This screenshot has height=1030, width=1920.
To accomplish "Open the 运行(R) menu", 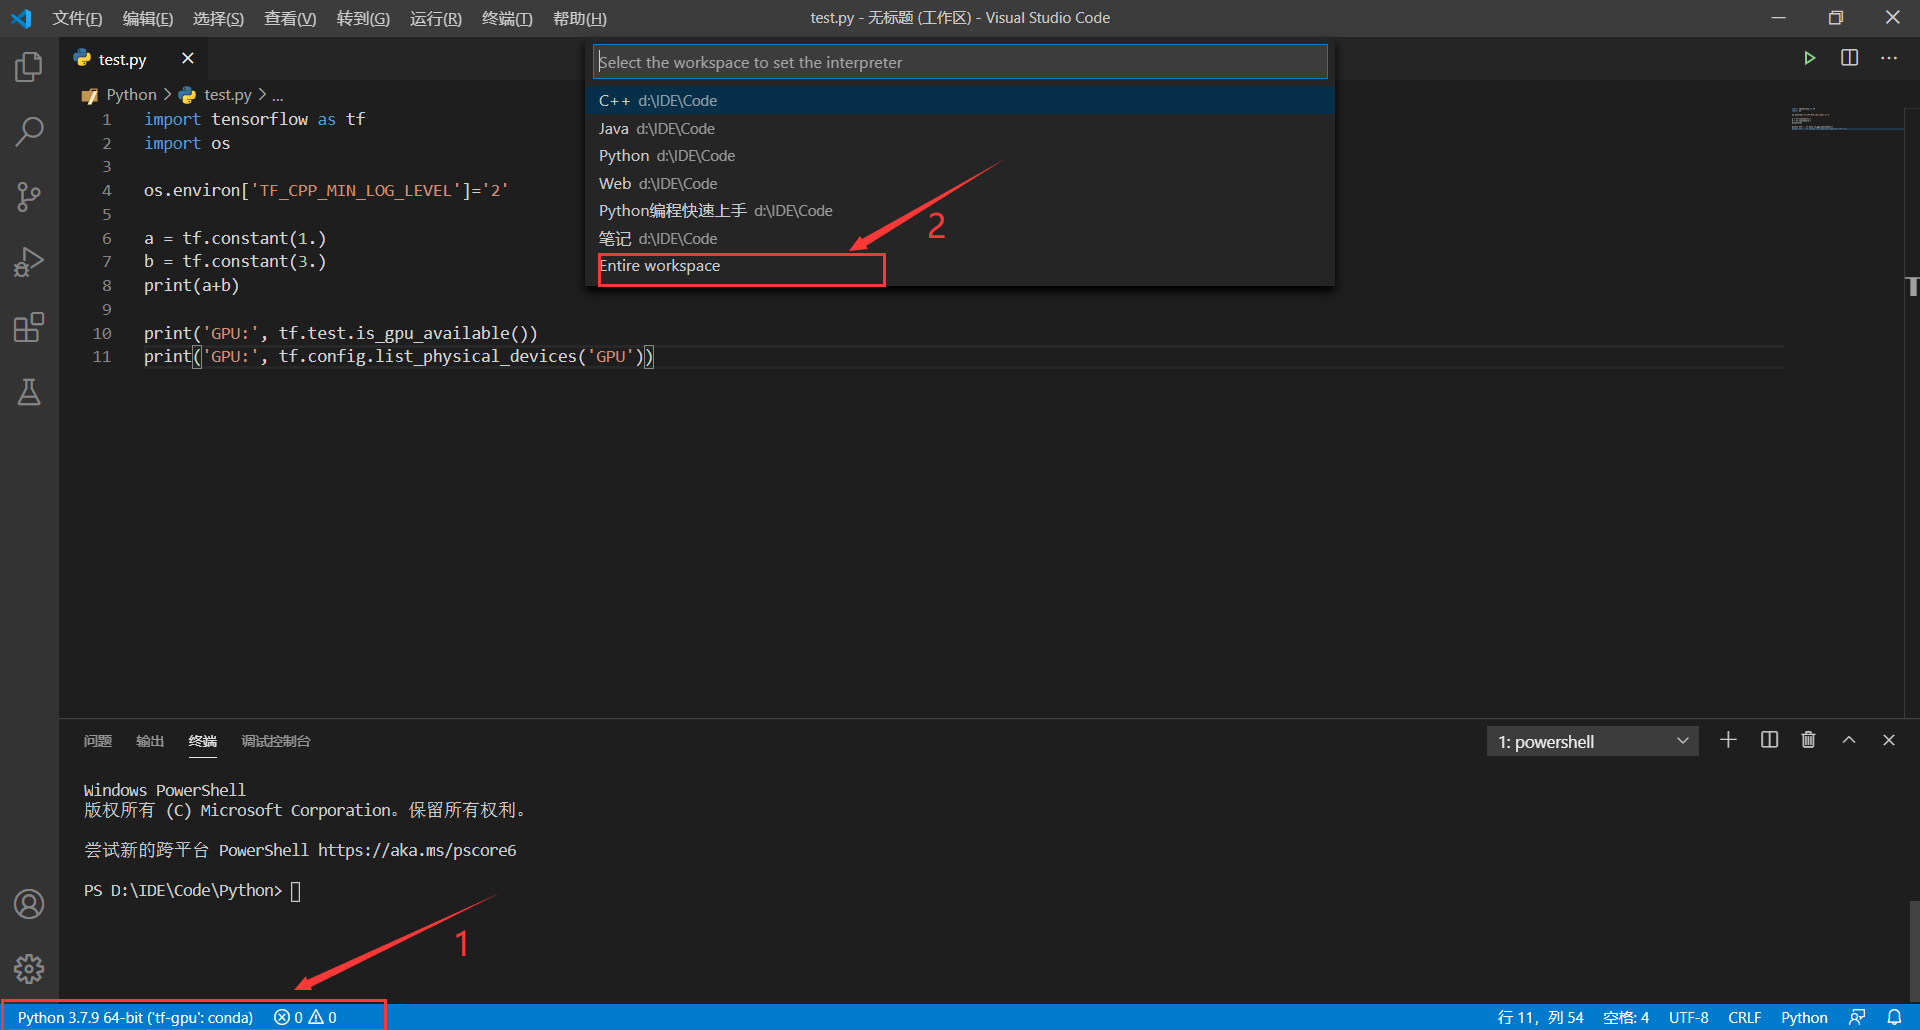I will click(436, 18).
